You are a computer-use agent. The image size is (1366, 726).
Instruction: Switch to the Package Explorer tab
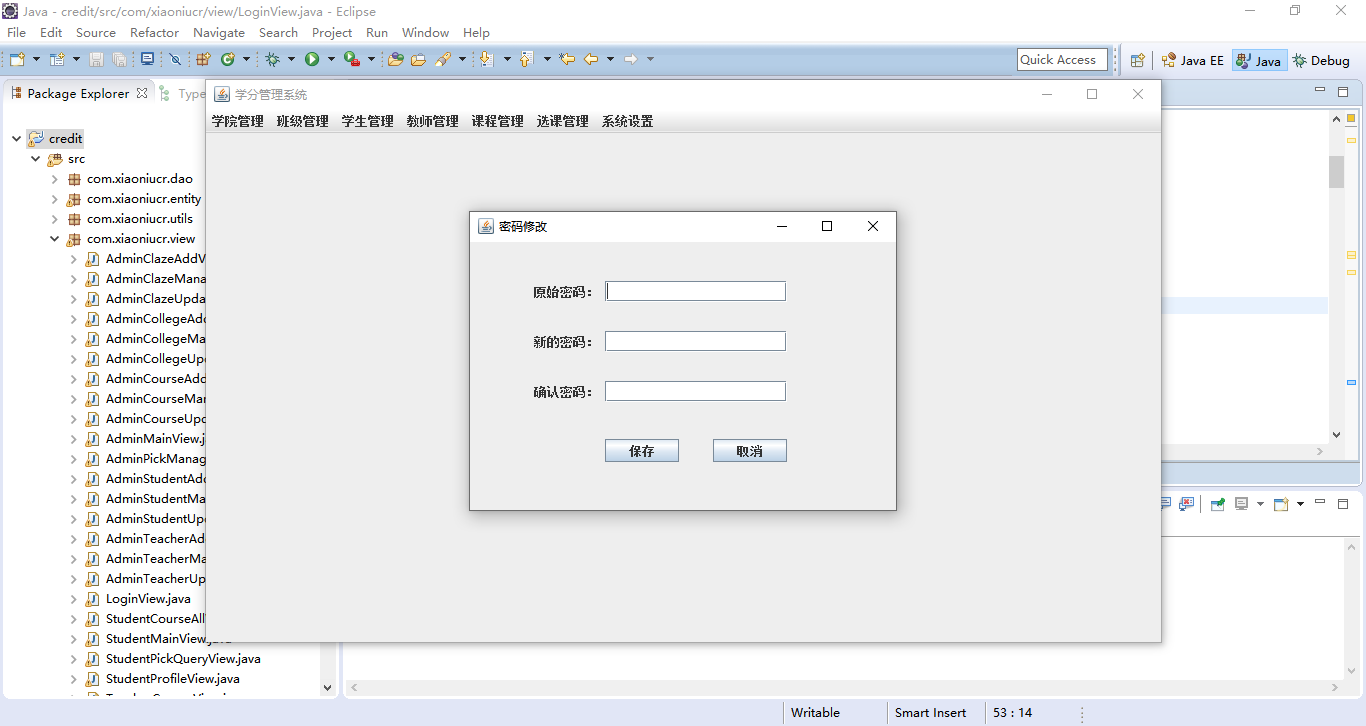pyautogui.click(x=78, y=93)
